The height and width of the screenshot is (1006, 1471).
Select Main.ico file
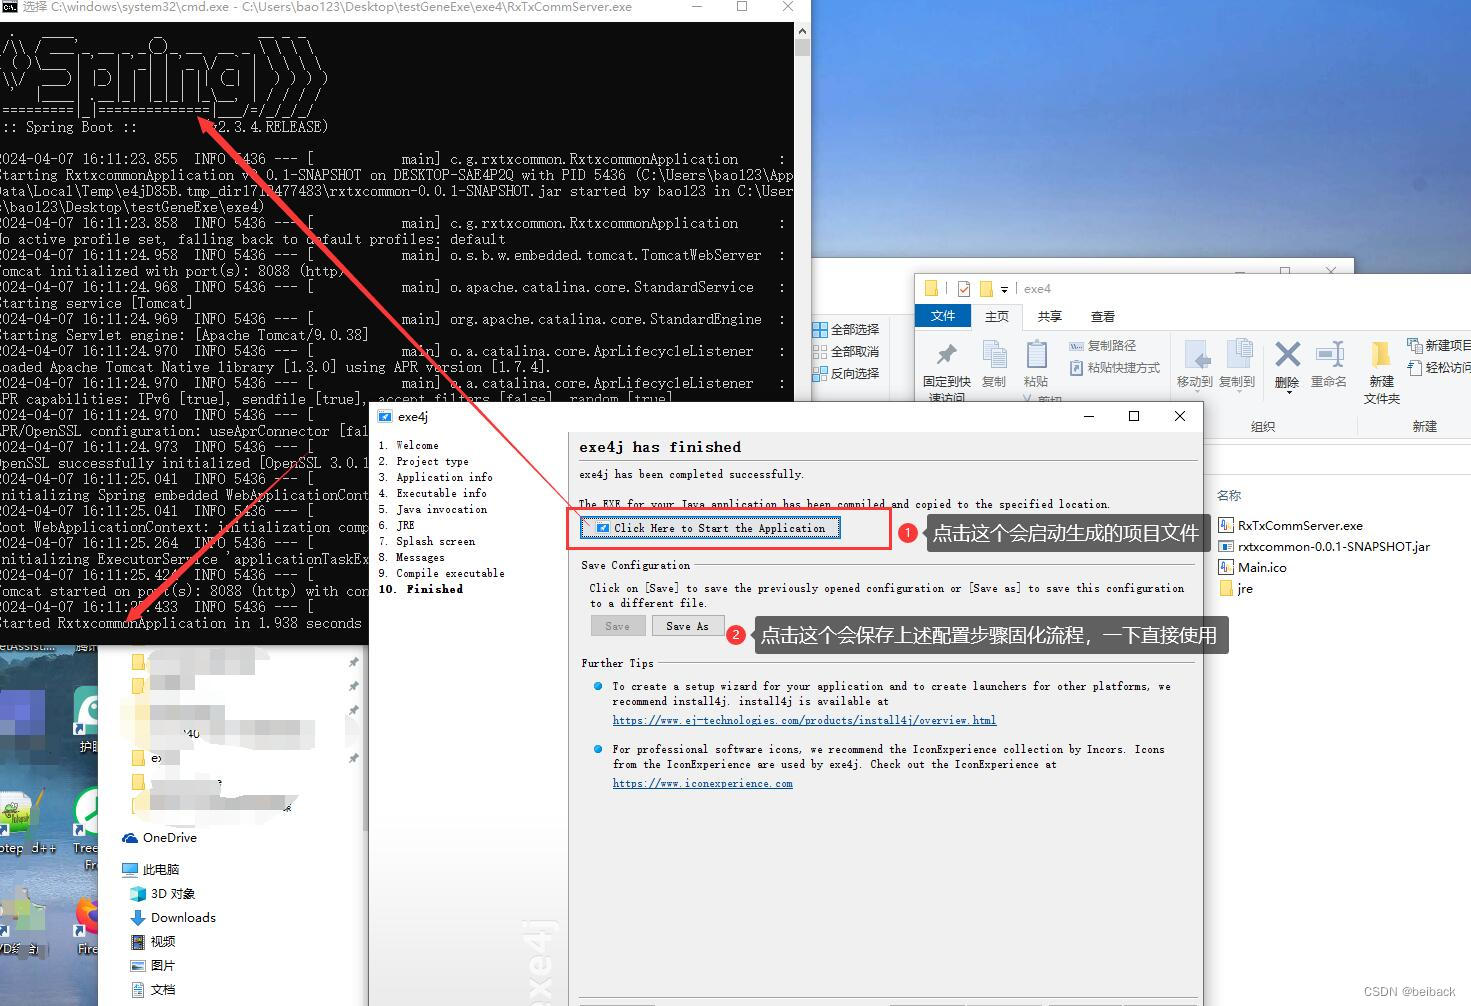click(x=1253, y=567)
